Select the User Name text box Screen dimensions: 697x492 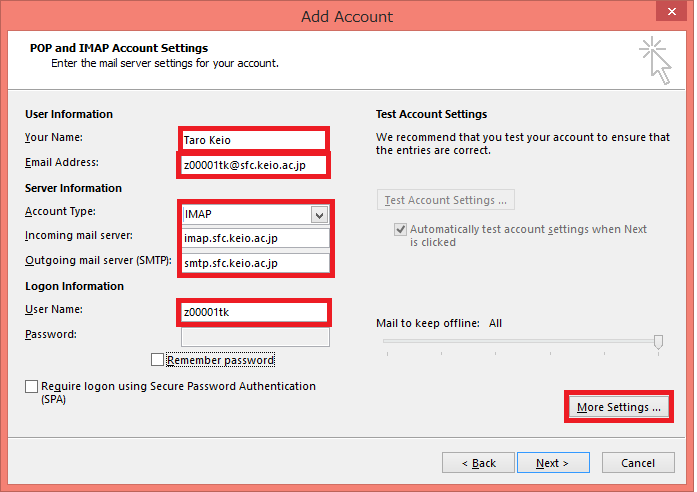click(253, 312)
